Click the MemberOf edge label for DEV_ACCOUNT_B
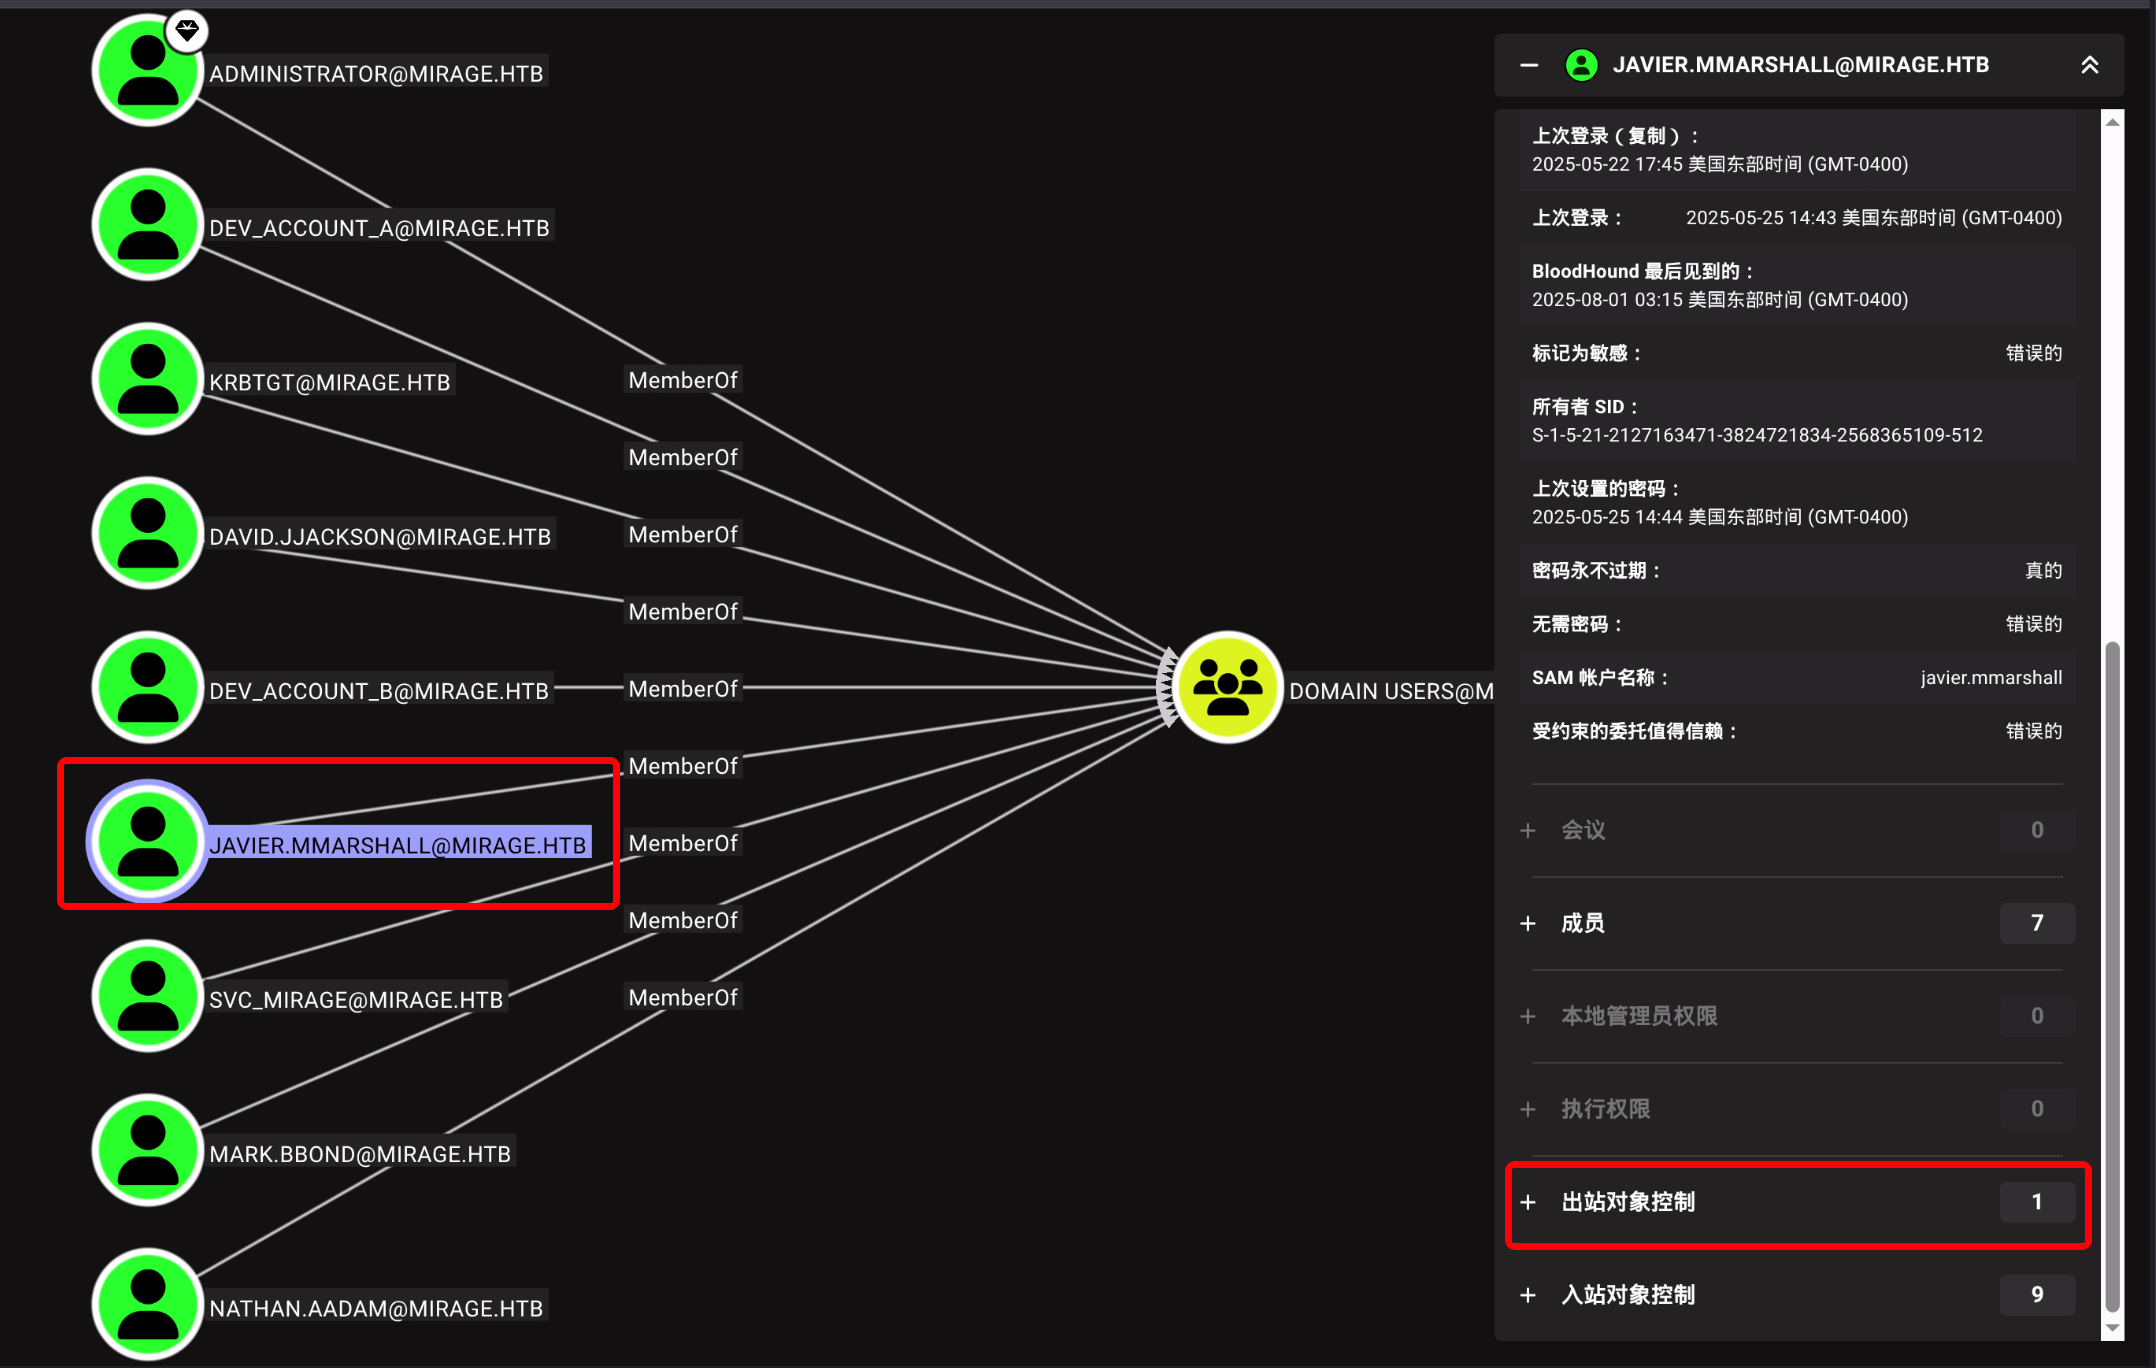 pyautogui.click(x=683, y=689)
